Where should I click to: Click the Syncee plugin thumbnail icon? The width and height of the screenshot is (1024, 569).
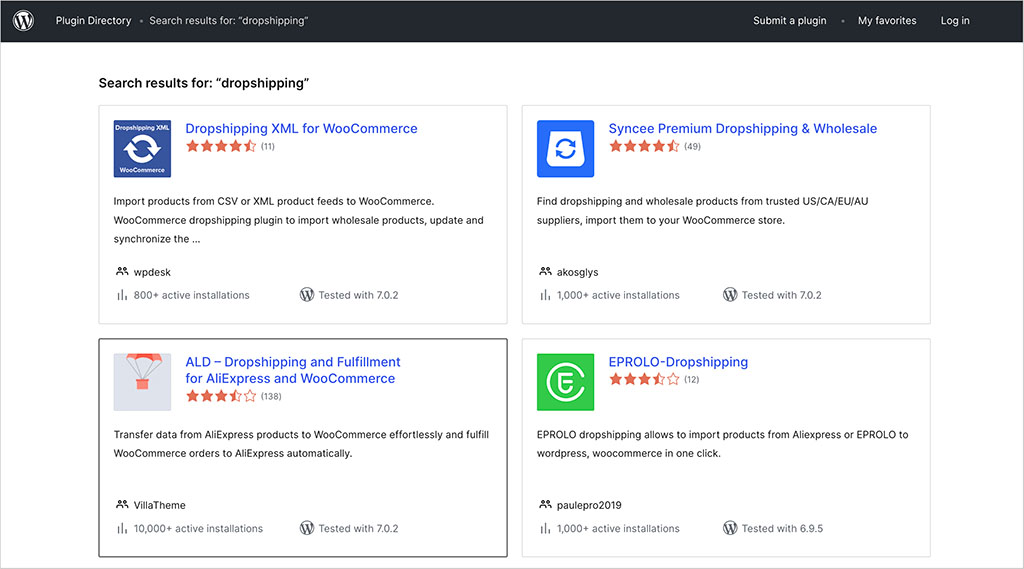click(x=566, y=148)
